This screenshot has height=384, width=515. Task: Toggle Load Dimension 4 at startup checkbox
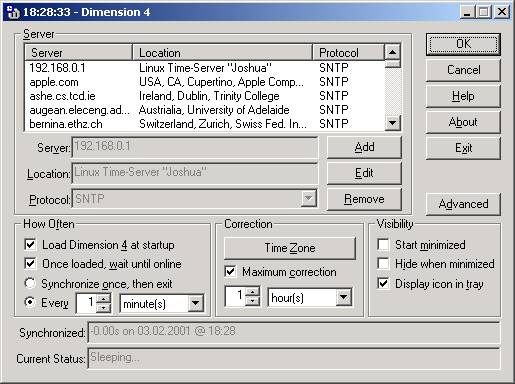[30, 245]
